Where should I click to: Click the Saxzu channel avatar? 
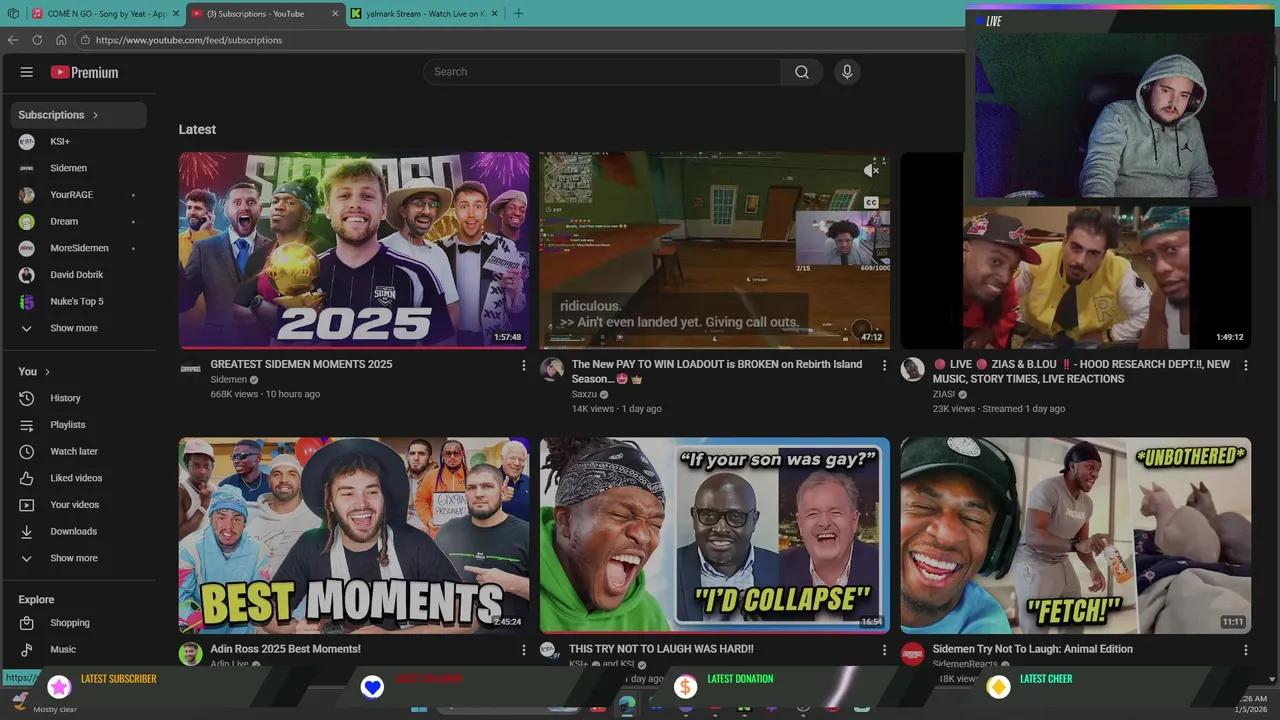[x=551, y=369]
